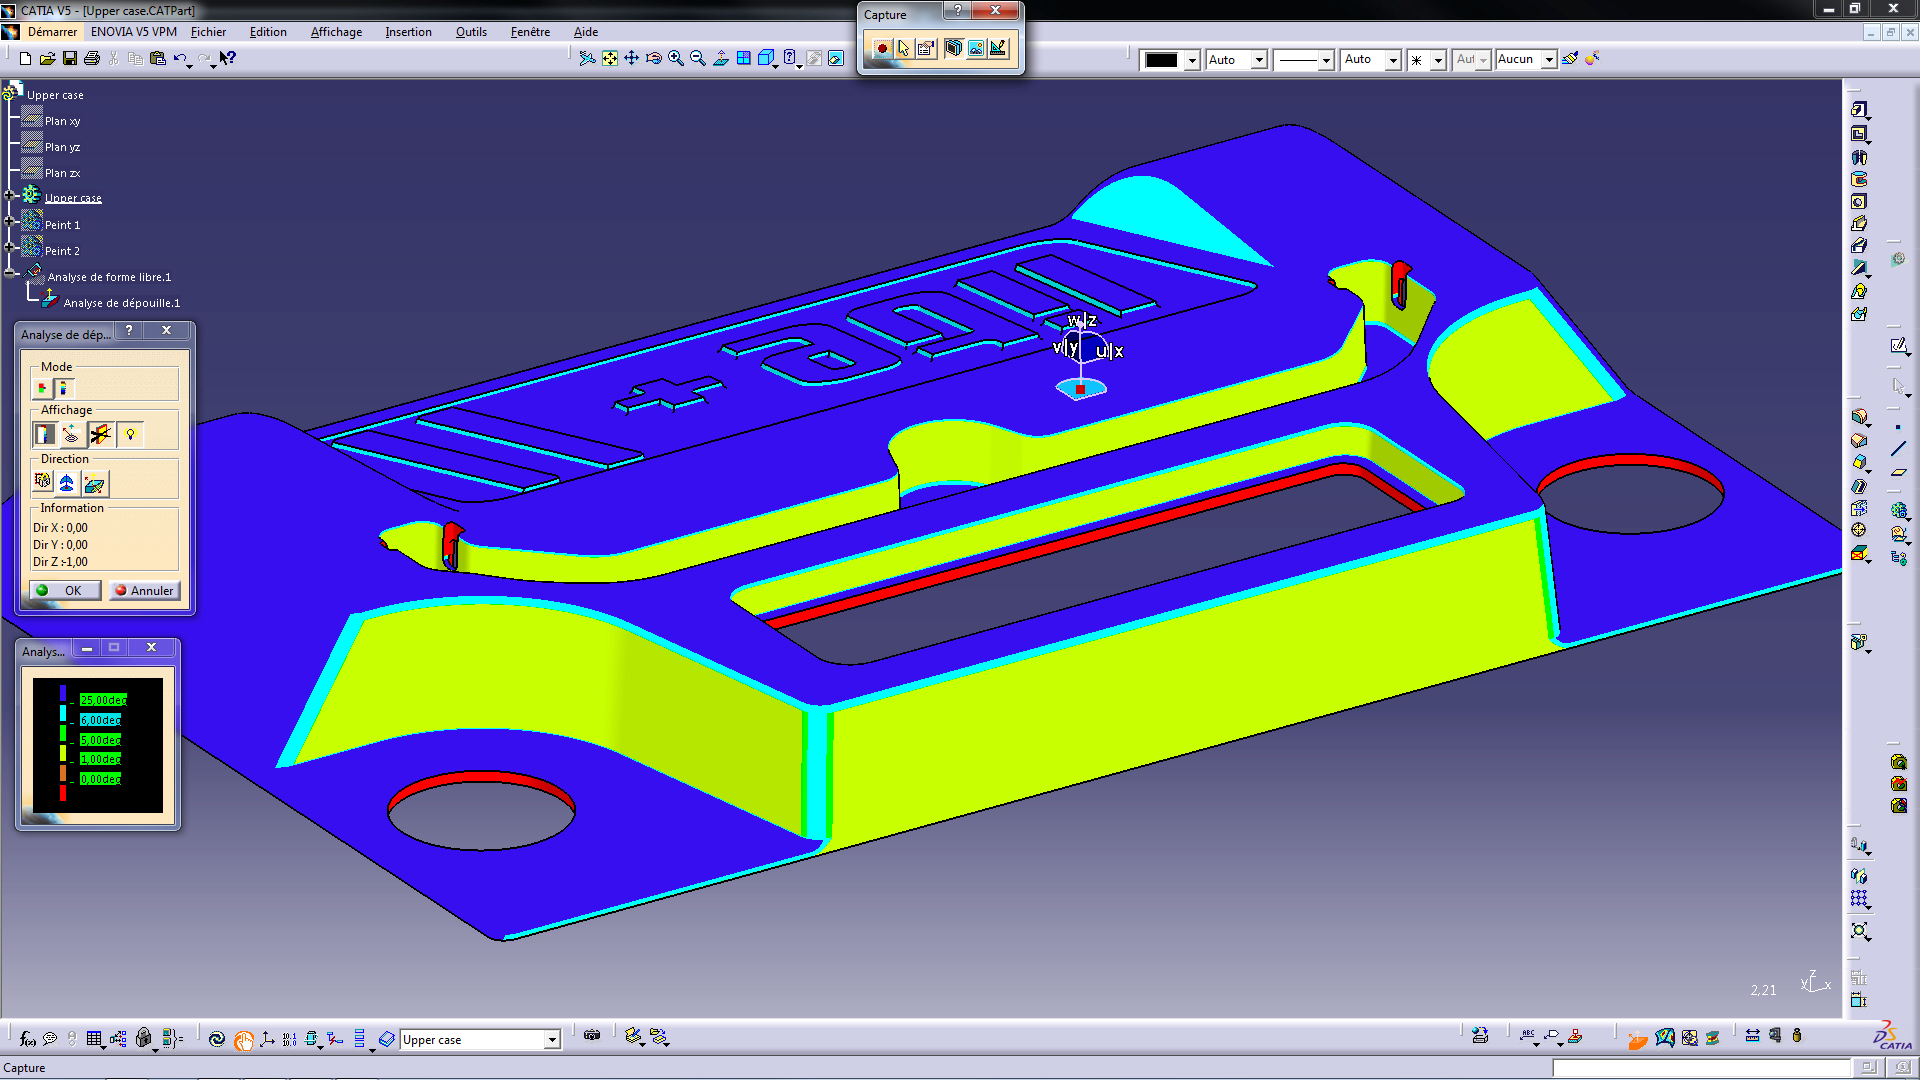Open the Upper case selector dropdown
This screenshot has width=1920, height=1080.
[x=551, y=1040]
